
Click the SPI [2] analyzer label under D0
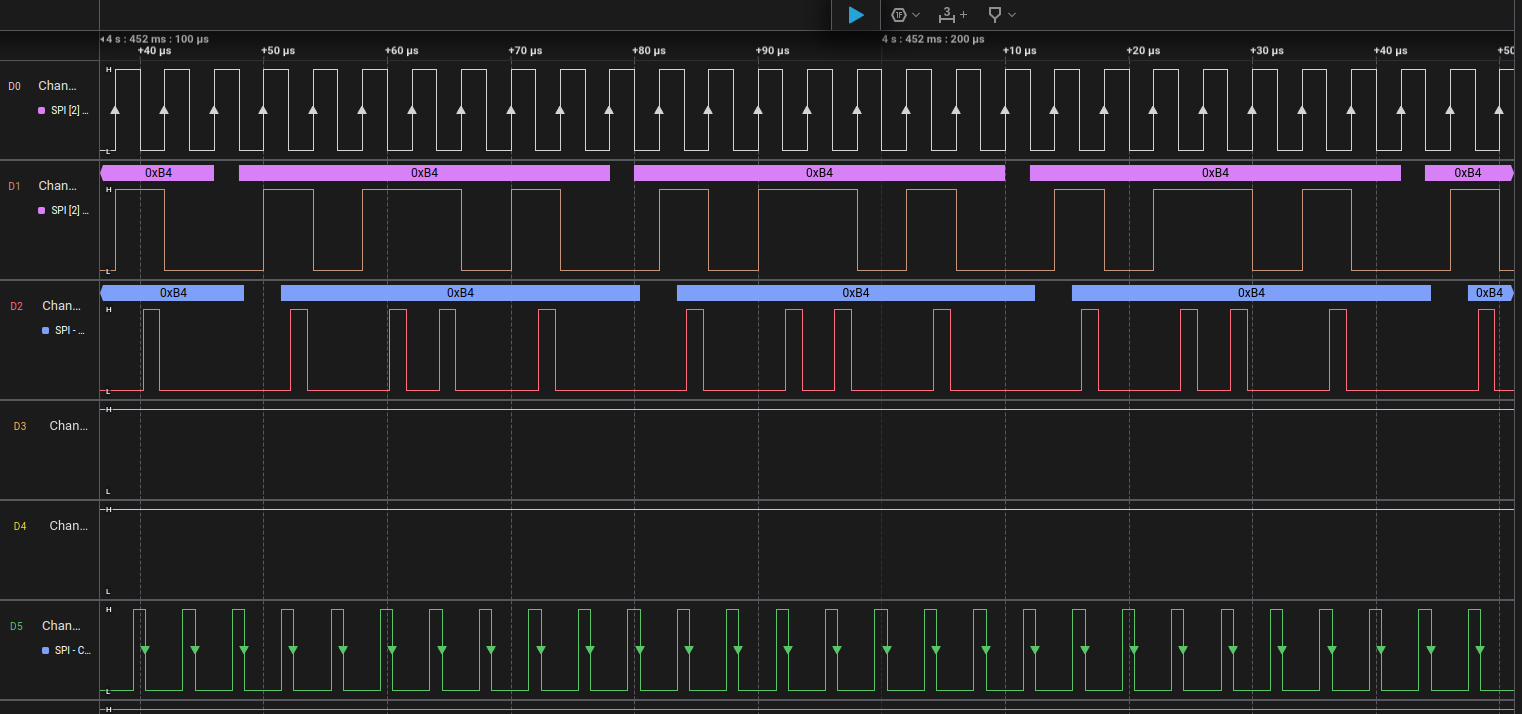(70, 111)
